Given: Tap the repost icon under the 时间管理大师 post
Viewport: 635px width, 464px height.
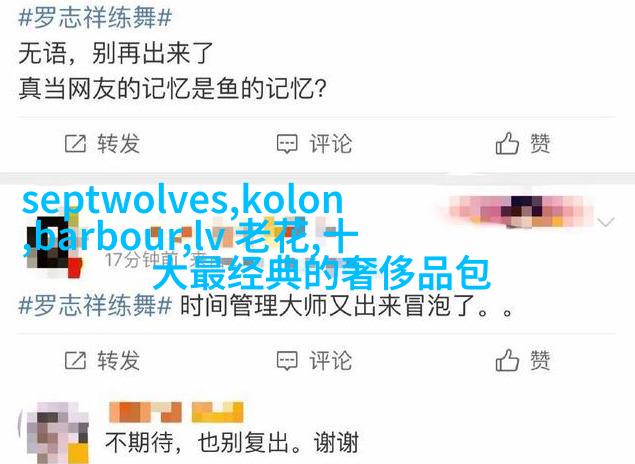Looking at the screenshot, I should click(x=75, y=360).
